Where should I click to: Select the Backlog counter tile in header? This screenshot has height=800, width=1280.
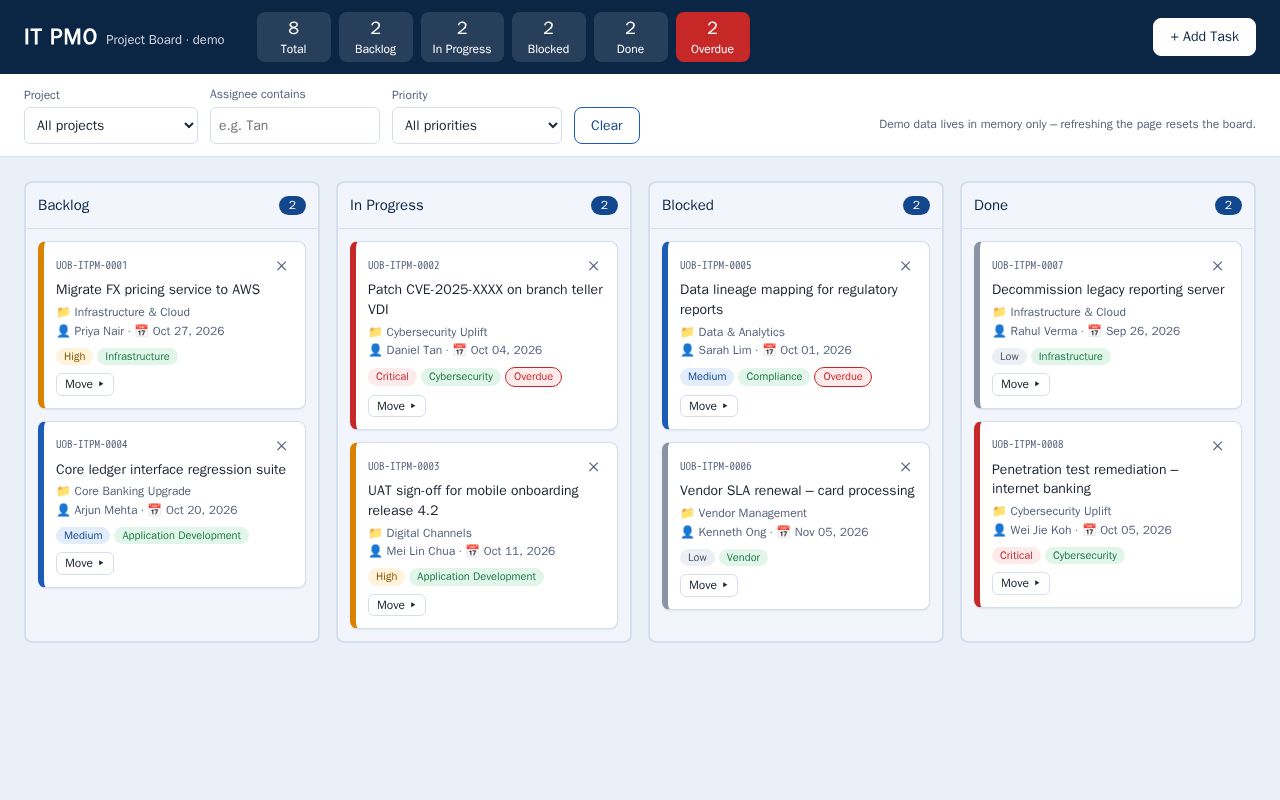[x=376, y=37]
